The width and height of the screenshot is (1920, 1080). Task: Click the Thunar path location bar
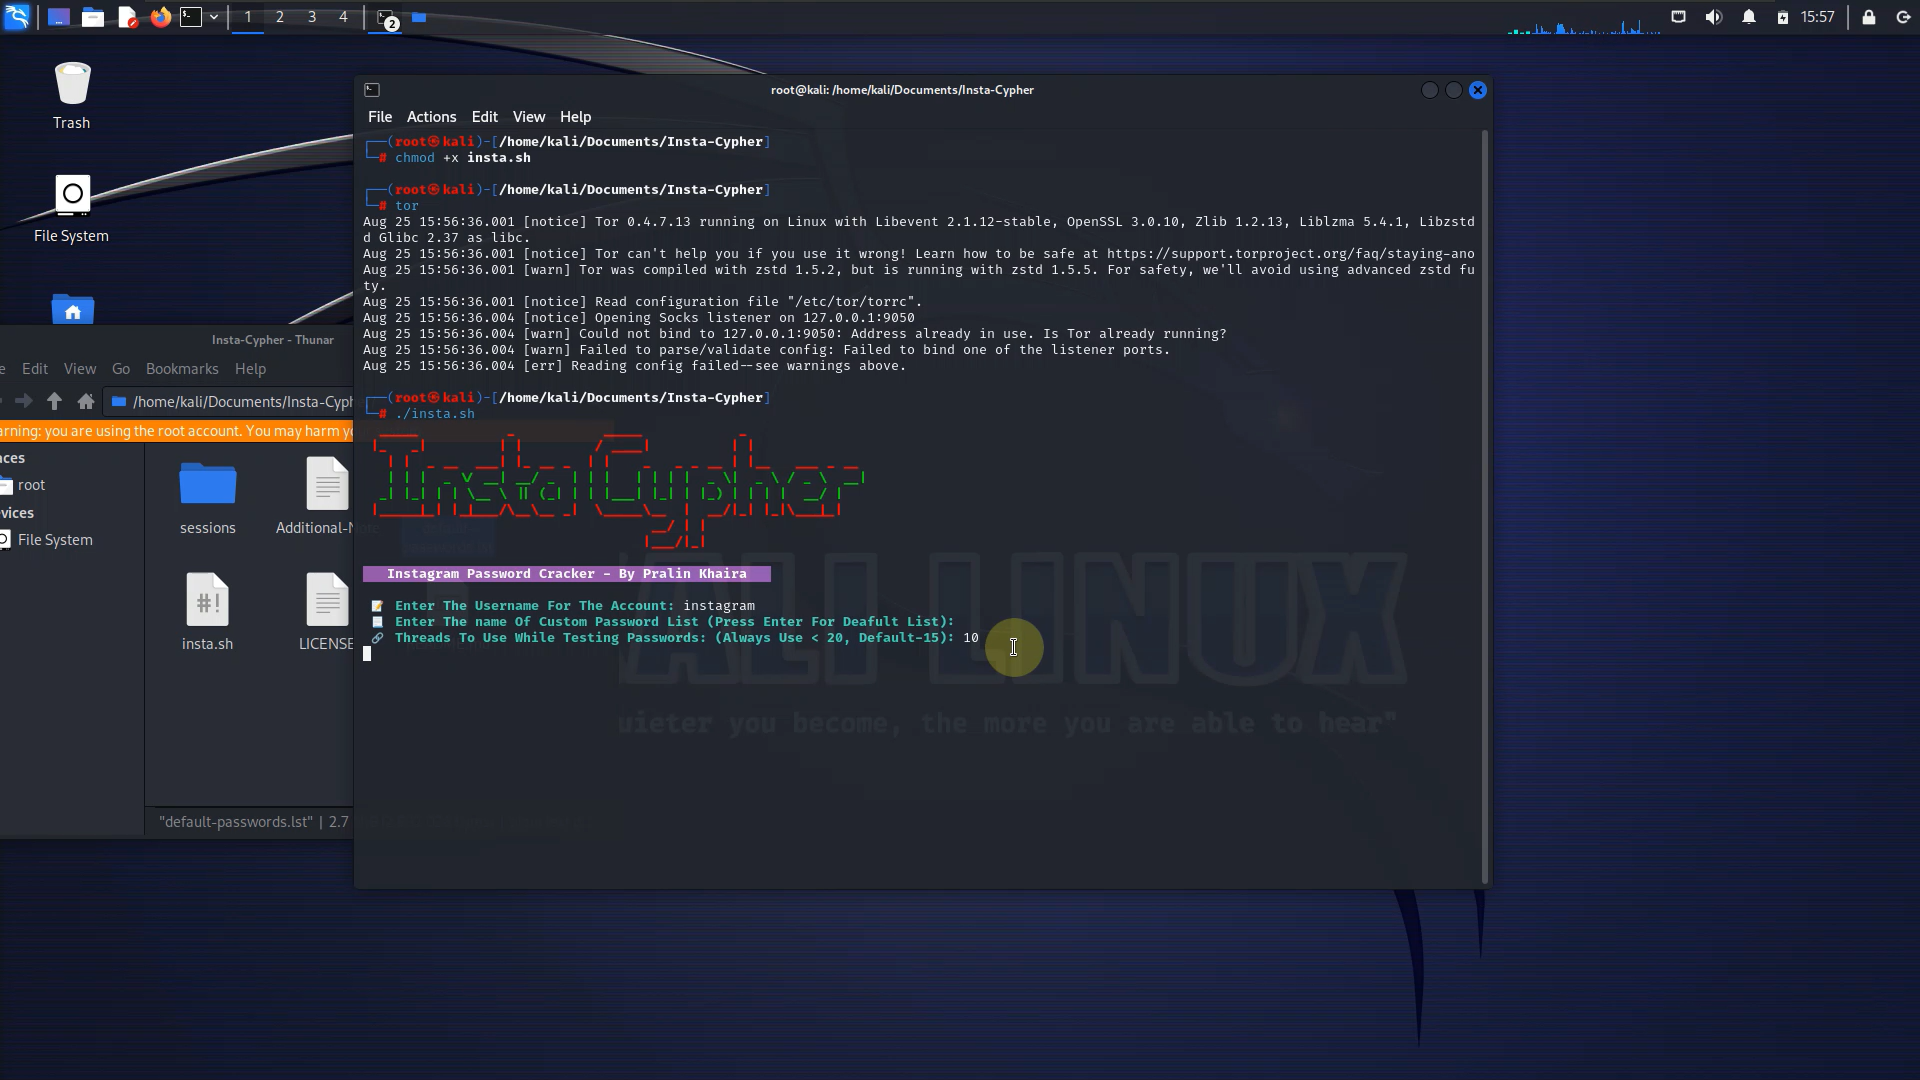[x=240, y=402]
